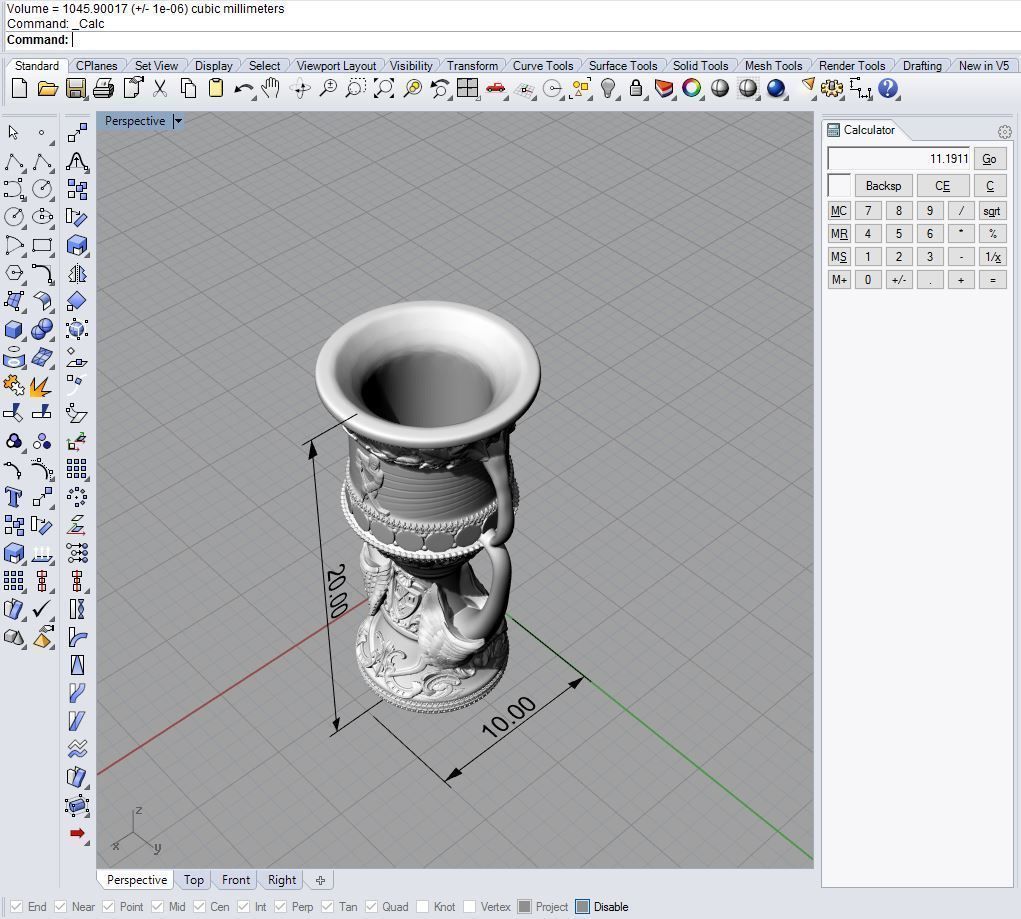Switch to the Right viewport tab
Viewport: 1021px width, 919px height.
281,880
